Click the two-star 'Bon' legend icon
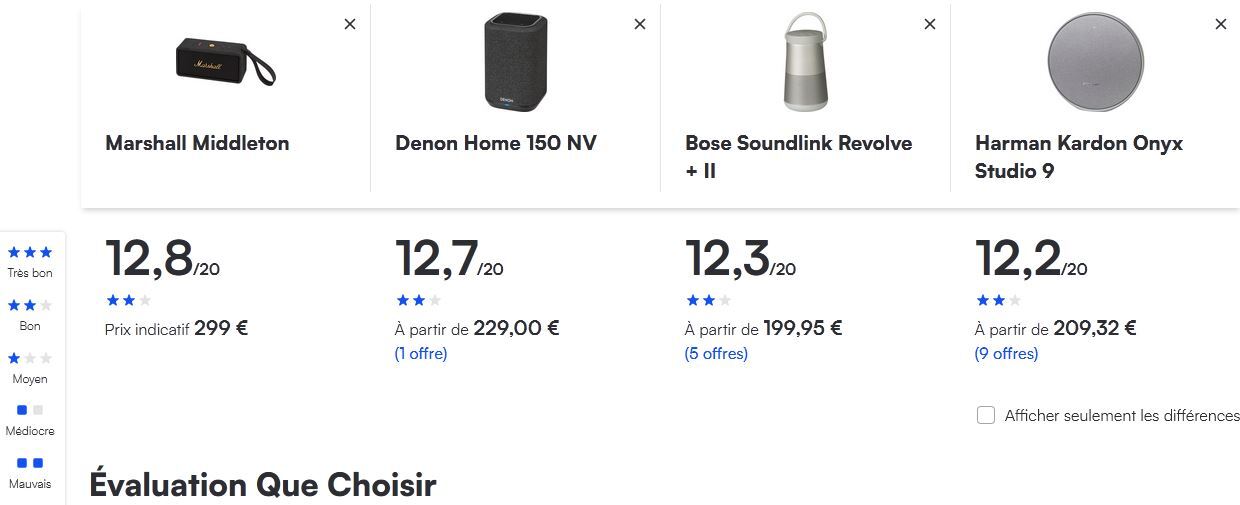 coord(30,306)
